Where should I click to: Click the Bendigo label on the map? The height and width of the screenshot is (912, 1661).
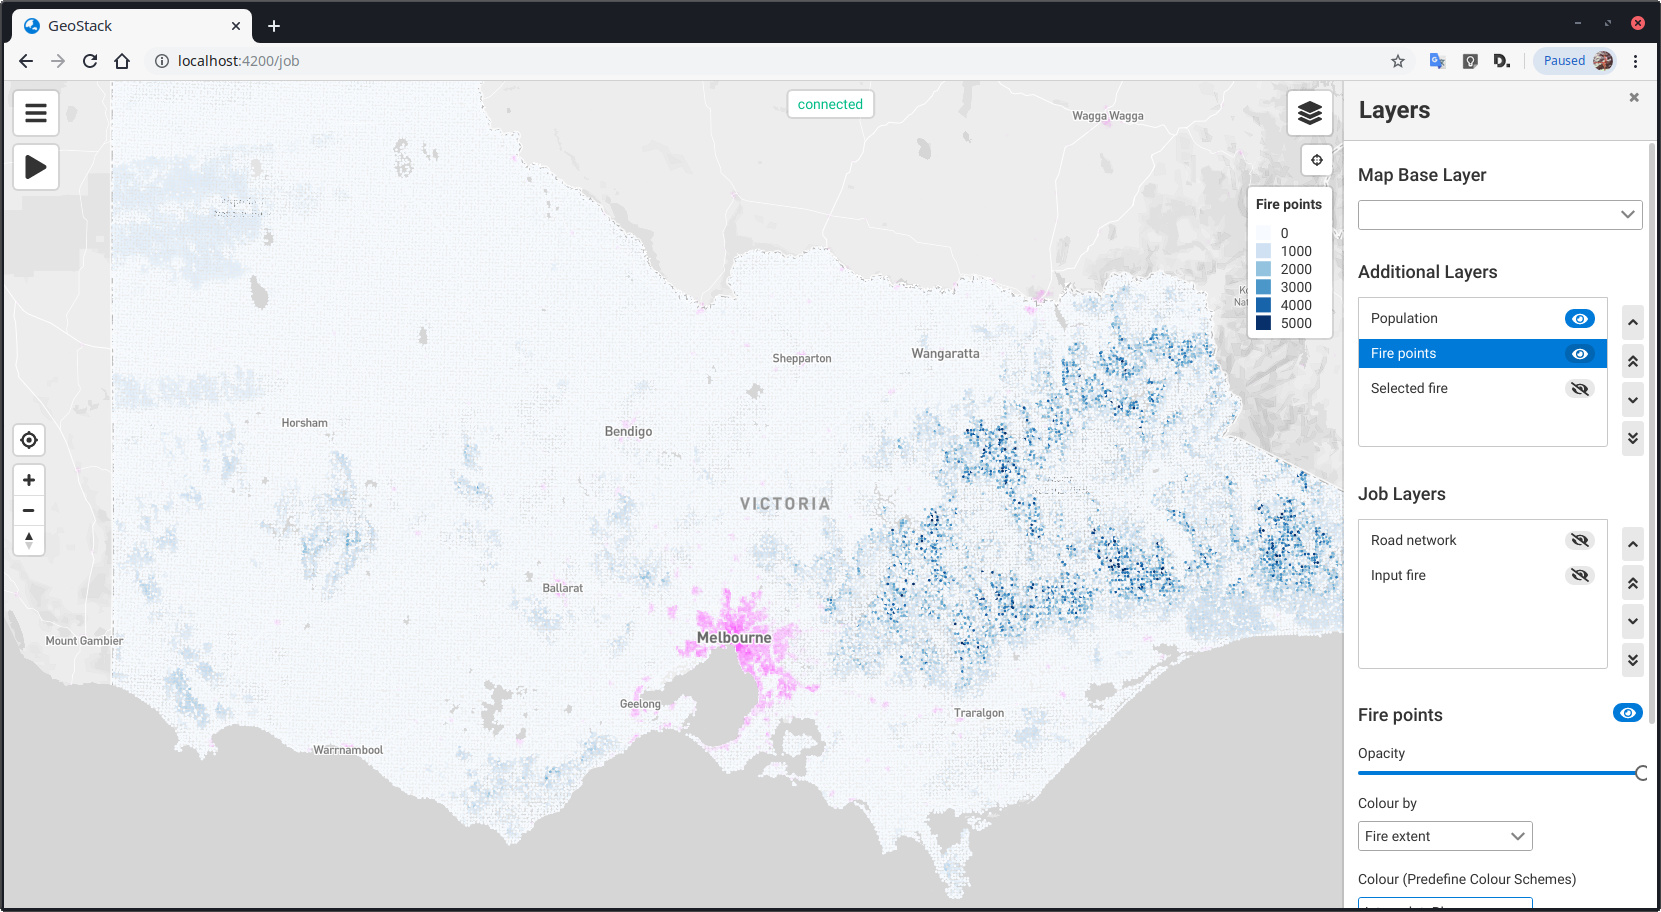click(628, 432)
